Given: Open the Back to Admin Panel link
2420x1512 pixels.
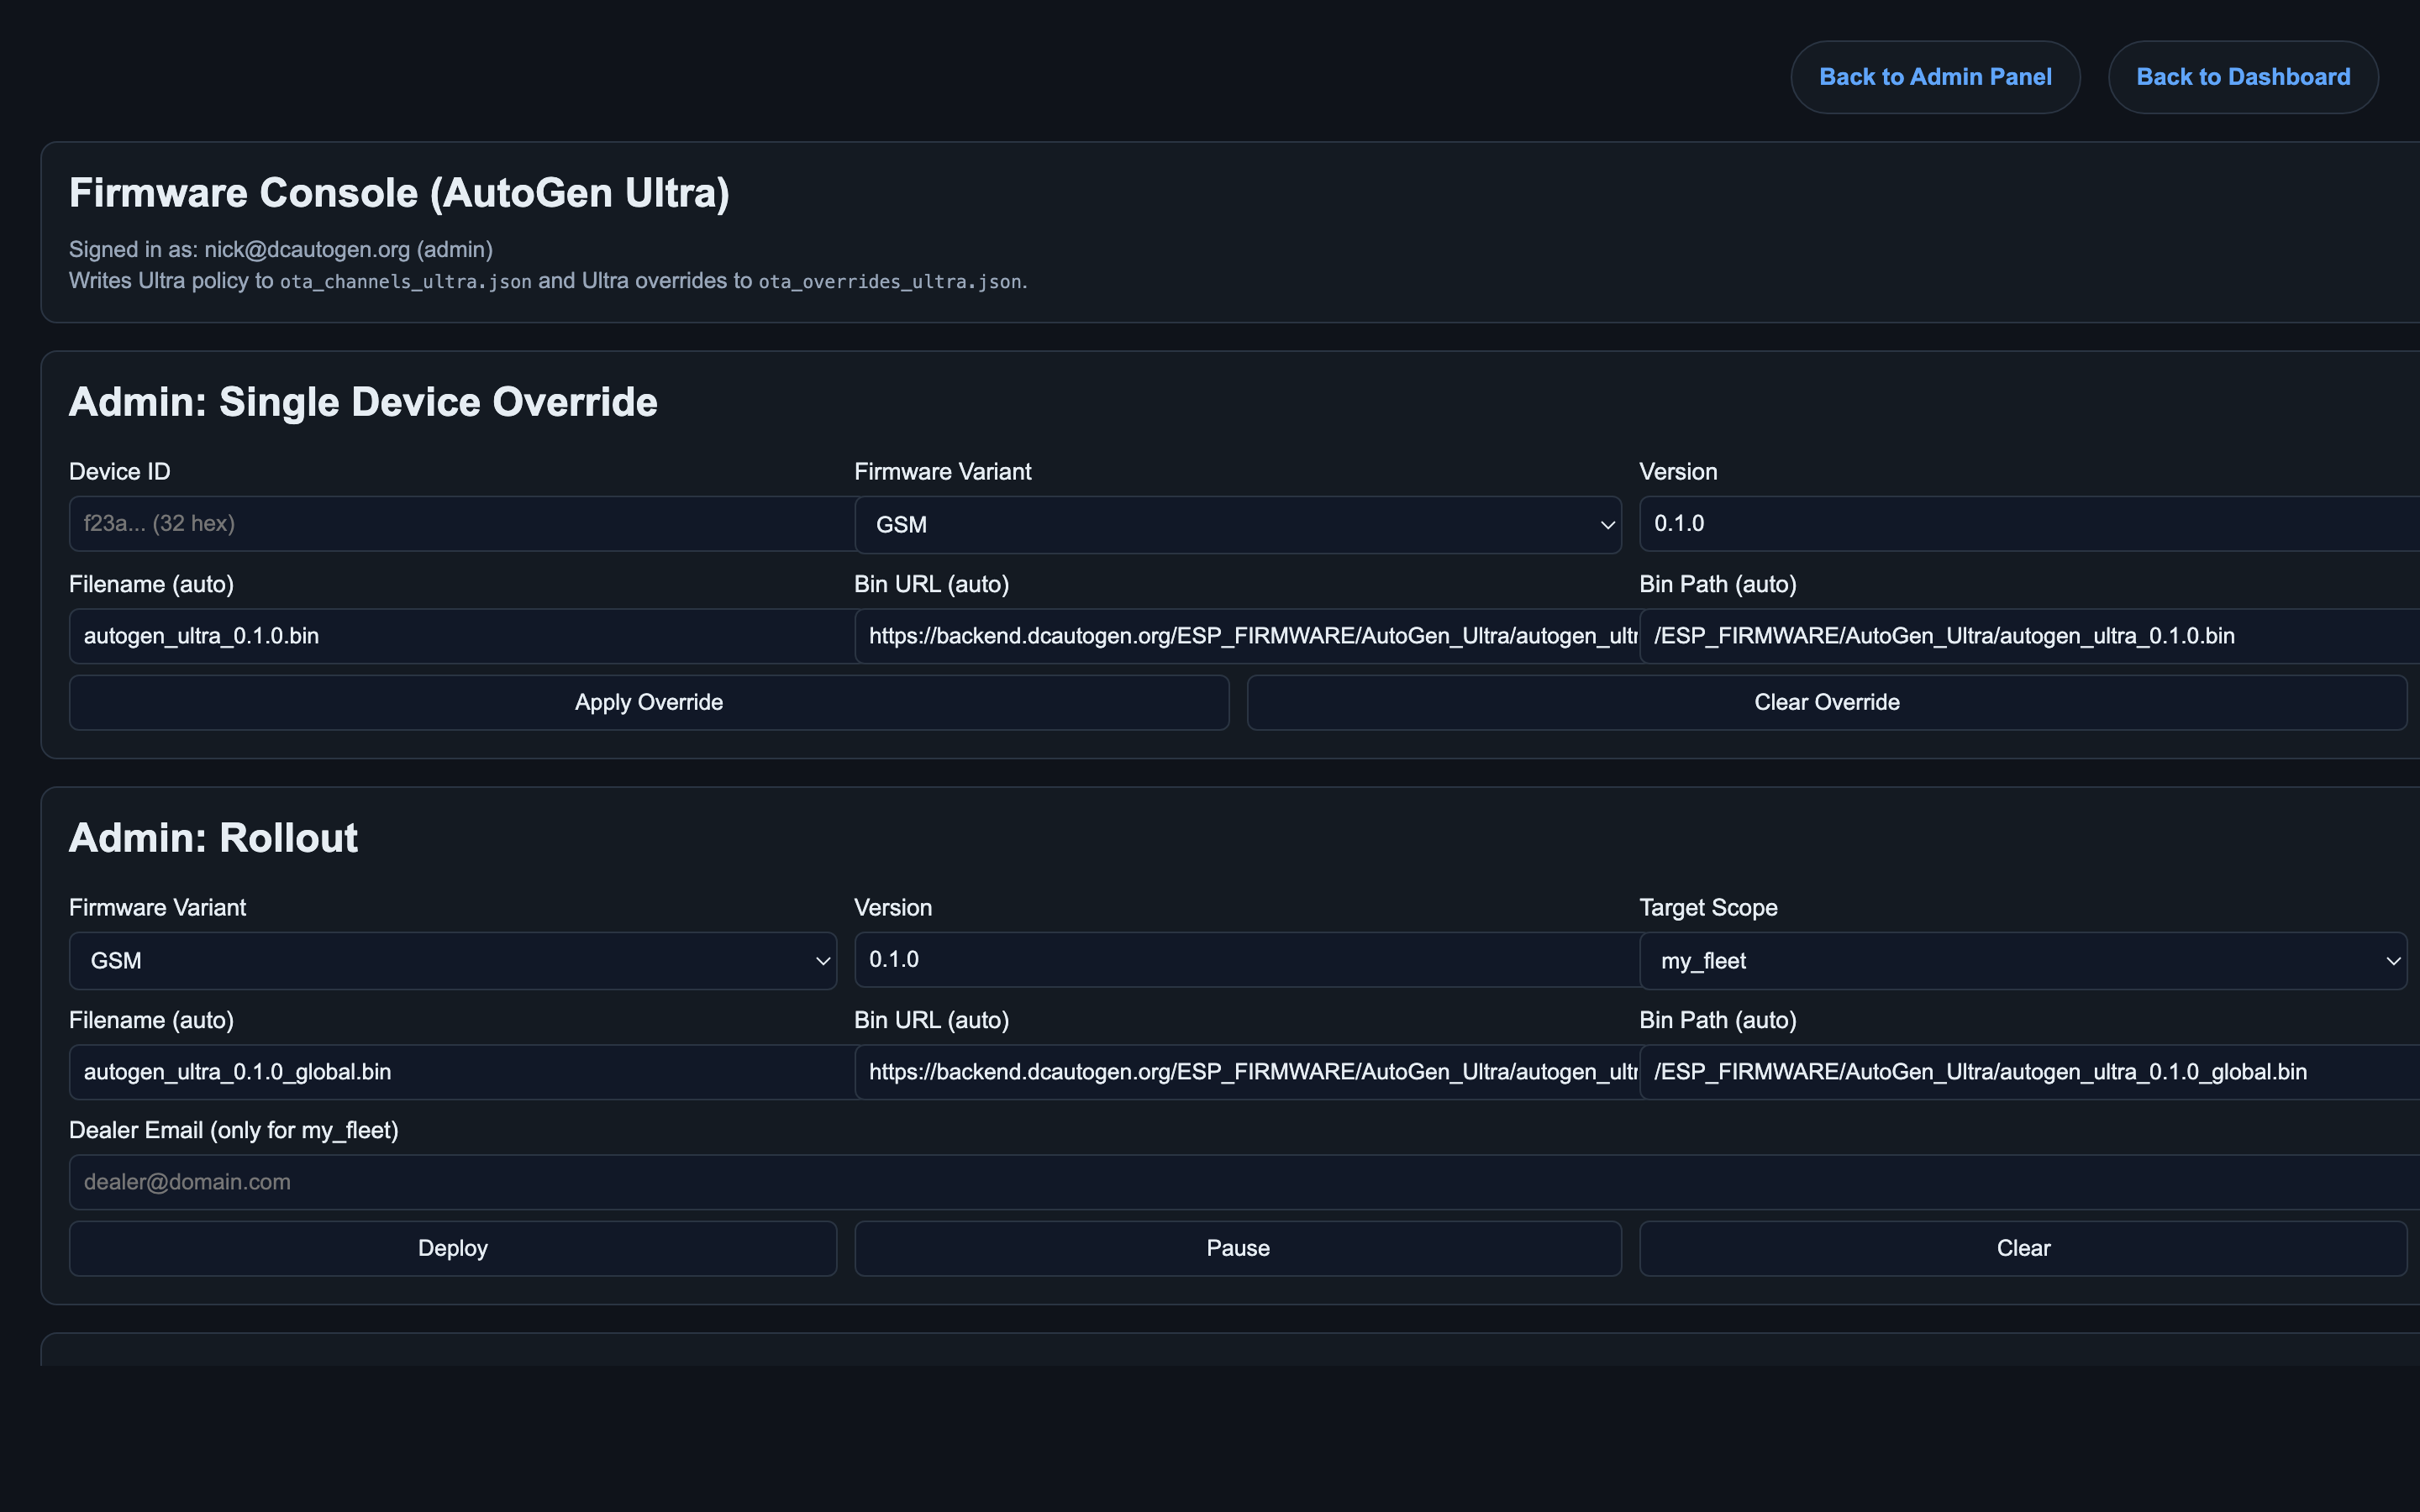Looking at the screenshot, I should pyautogui.click(x=1935, y=77).
